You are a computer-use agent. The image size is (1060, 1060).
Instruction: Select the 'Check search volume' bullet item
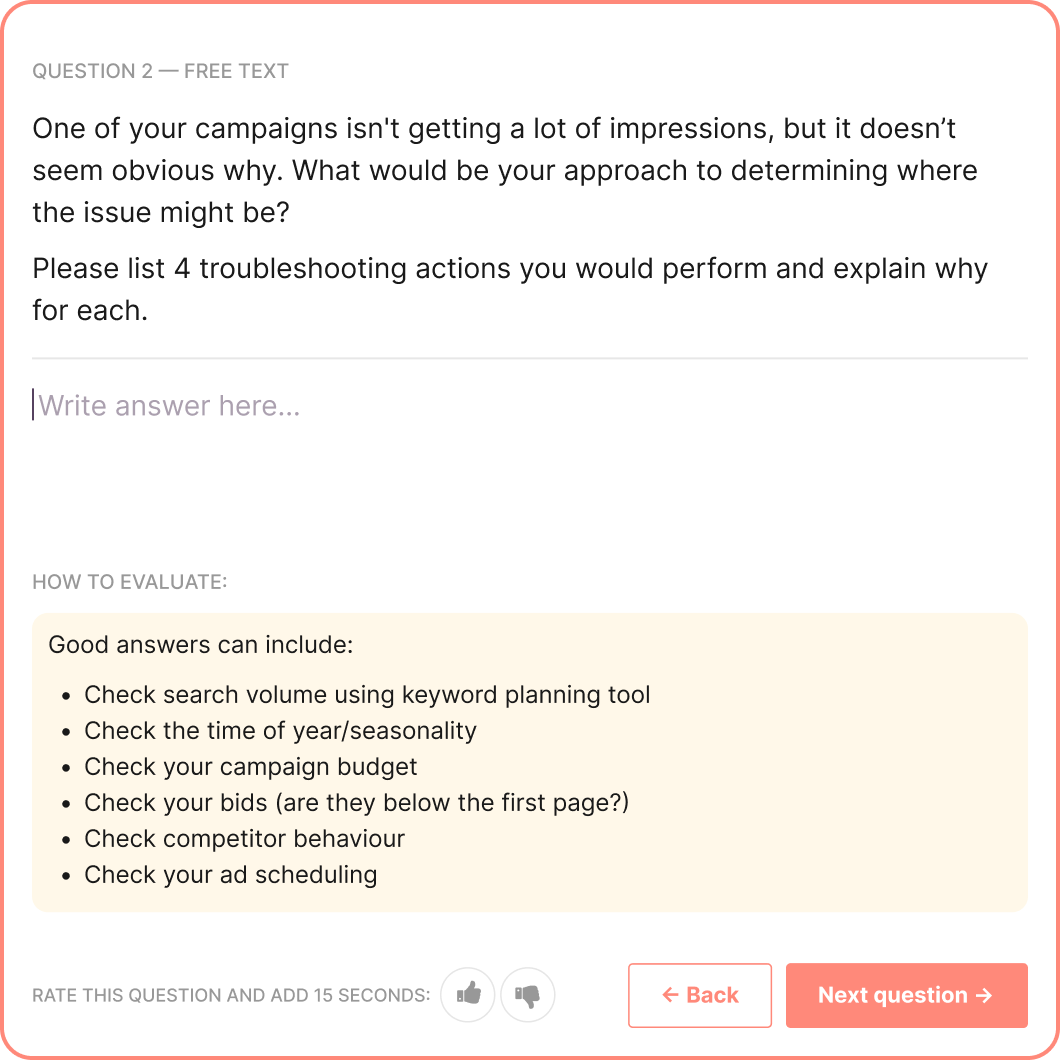[x=367, y=695]
